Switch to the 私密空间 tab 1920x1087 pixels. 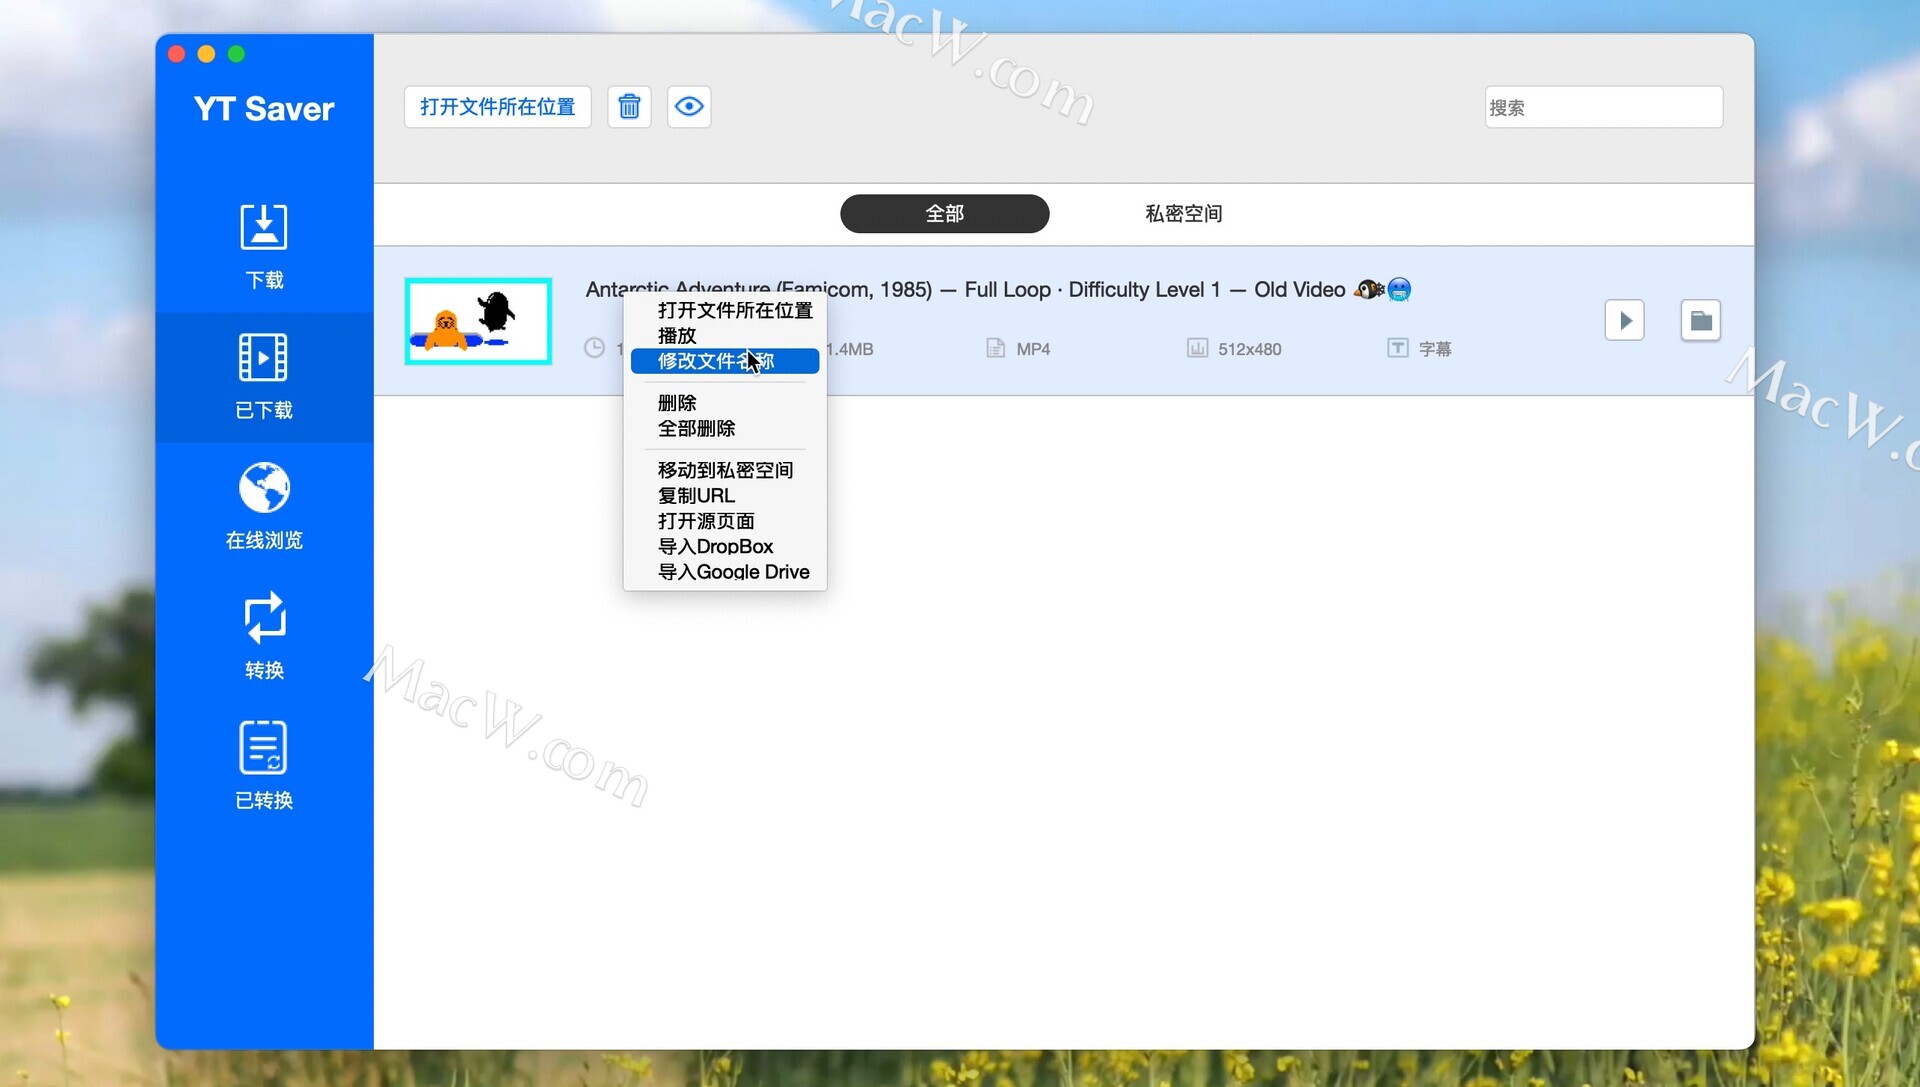(1184, 214)
